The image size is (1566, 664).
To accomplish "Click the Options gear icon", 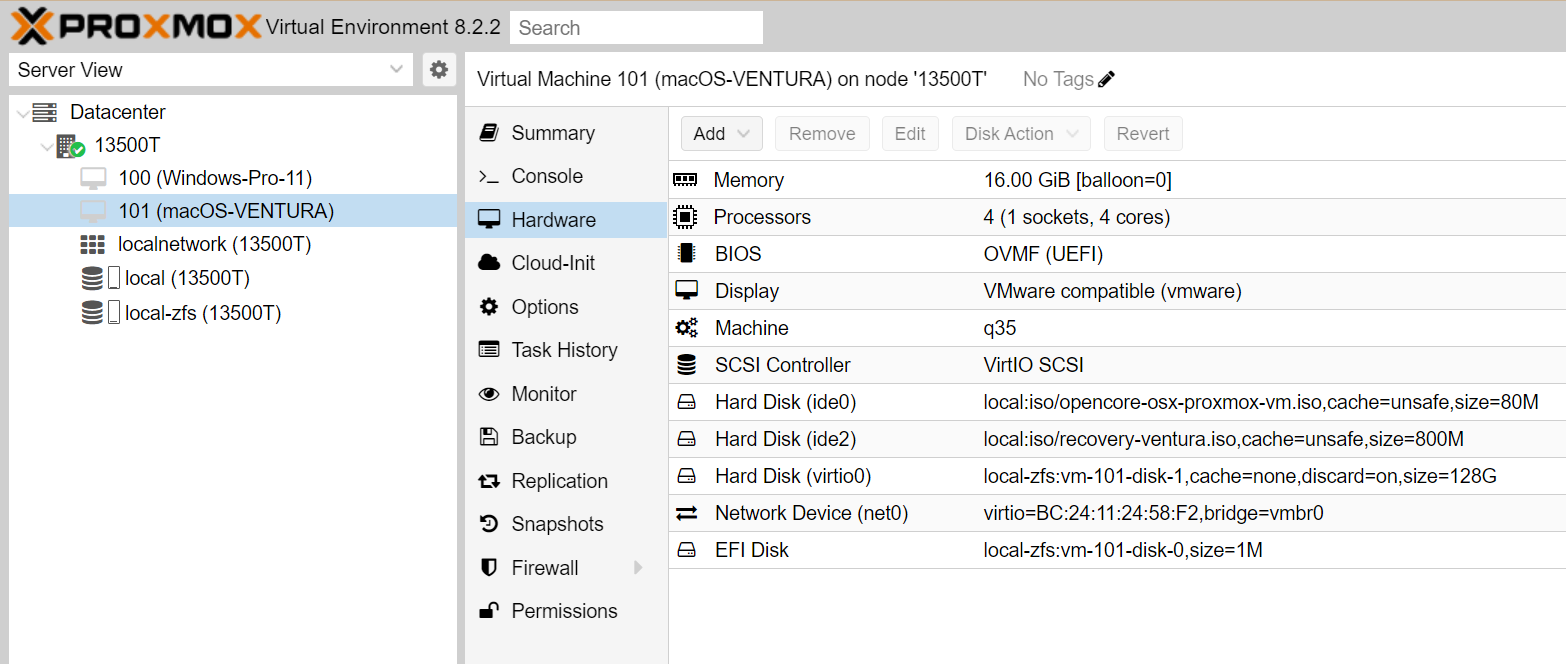I will [x=489, y=307].
